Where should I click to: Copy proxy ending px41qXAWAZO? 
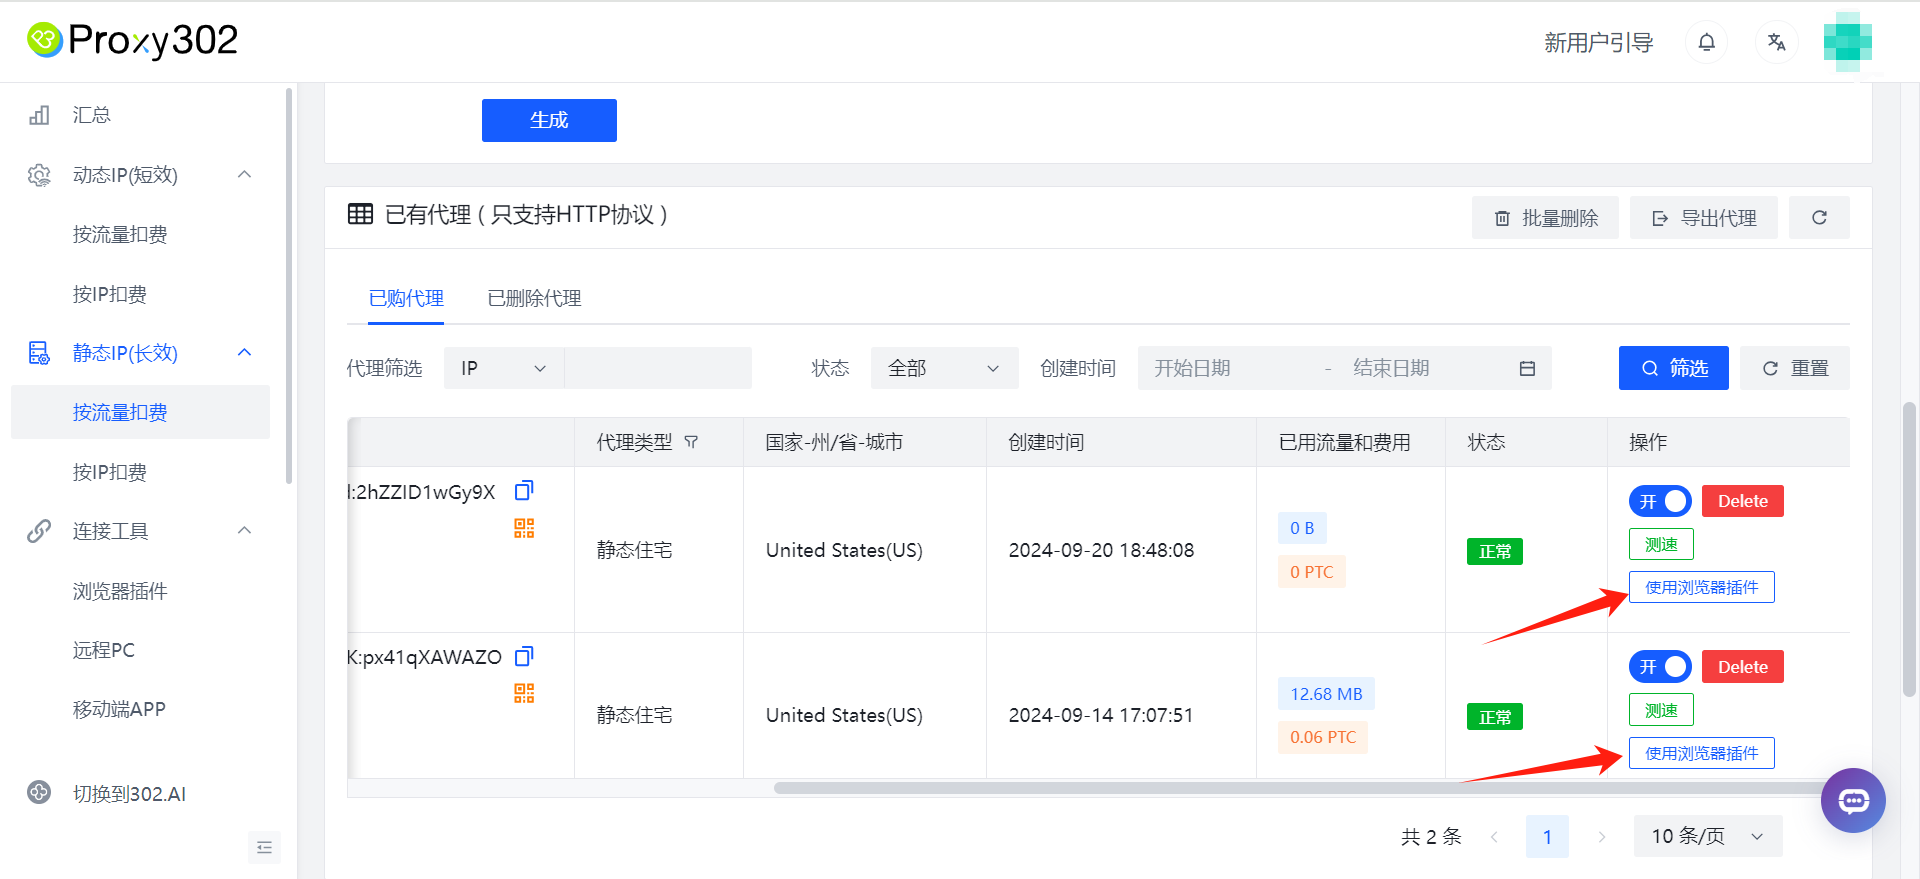[524, 657]
